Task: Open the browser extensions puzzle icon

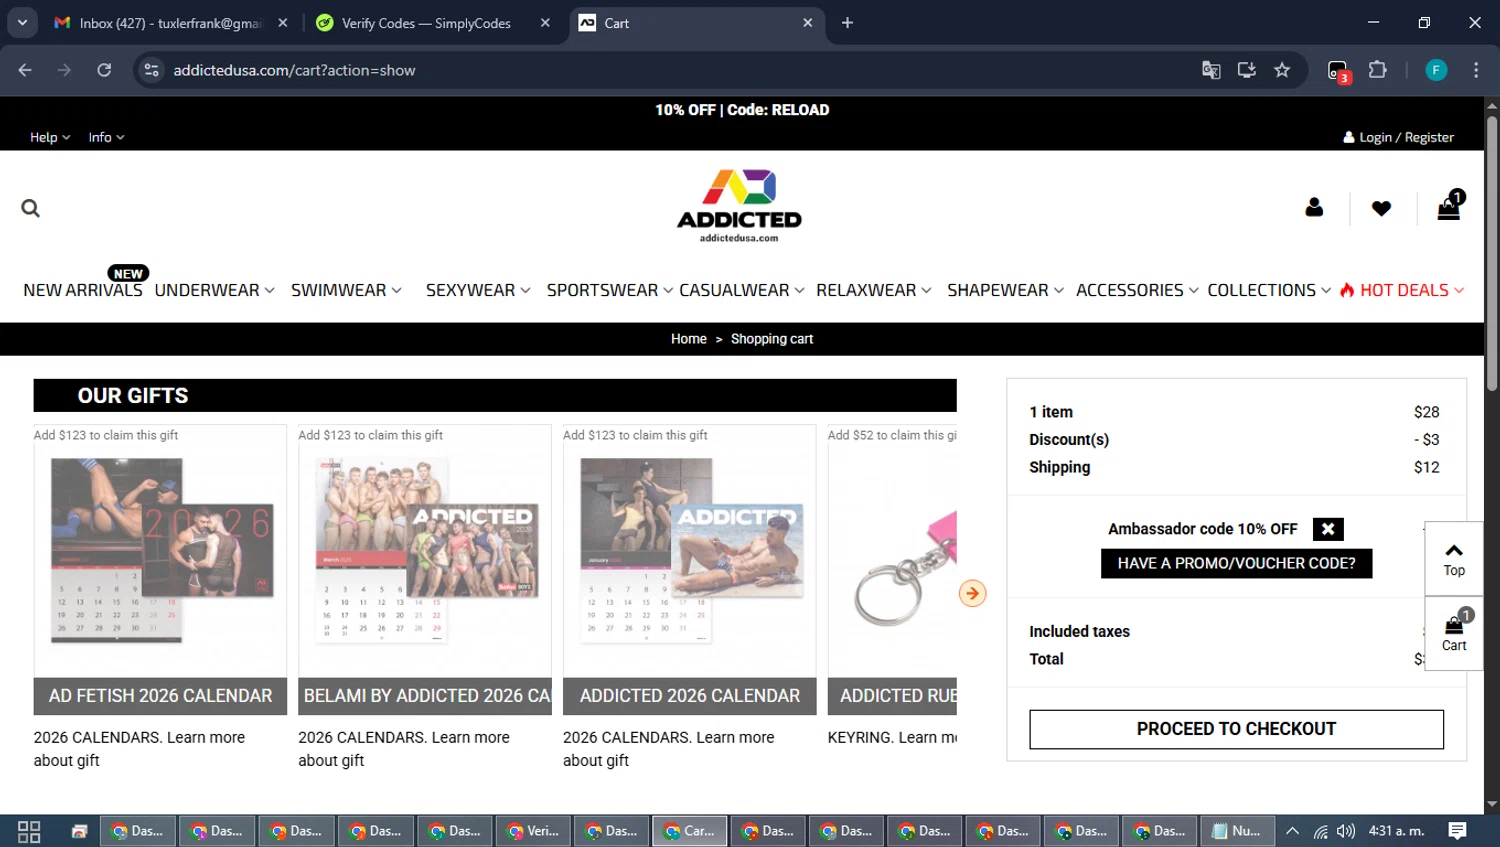Action: pyautogui.click(x=1378, y=70)
